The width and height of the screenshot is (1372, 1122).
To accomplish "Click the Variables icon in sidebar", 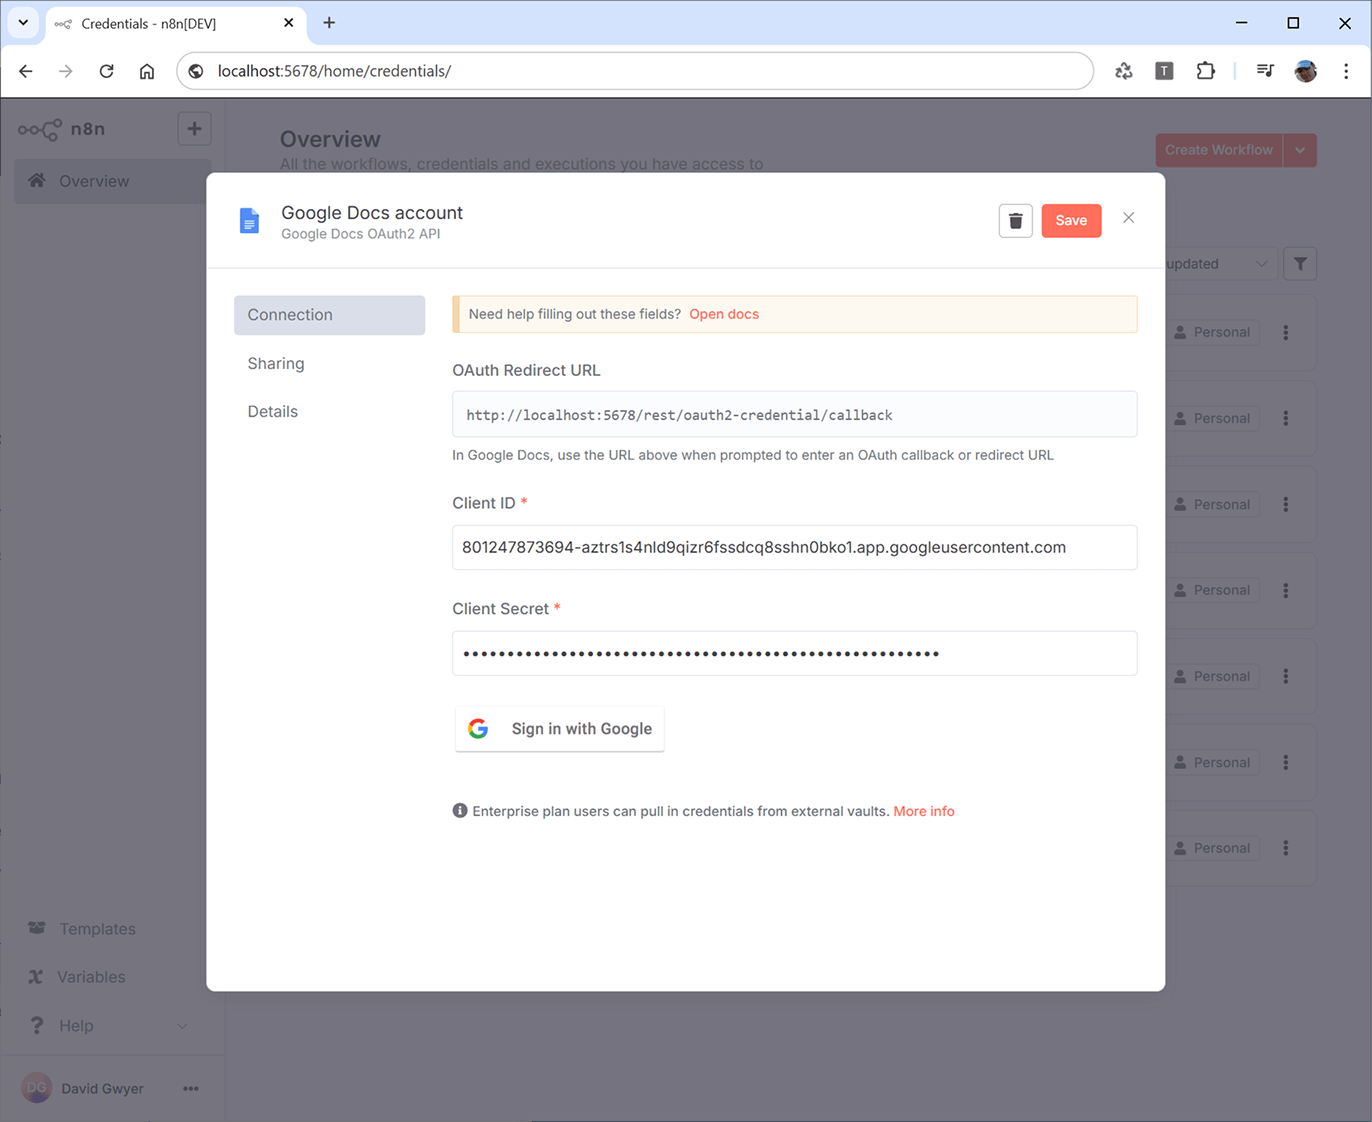I will 36,977.
